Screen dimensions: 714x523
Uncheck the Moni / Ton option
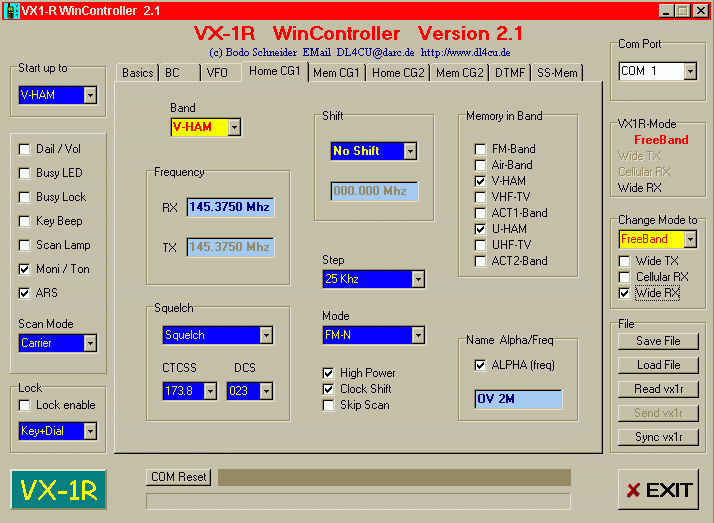pos(25,269)
